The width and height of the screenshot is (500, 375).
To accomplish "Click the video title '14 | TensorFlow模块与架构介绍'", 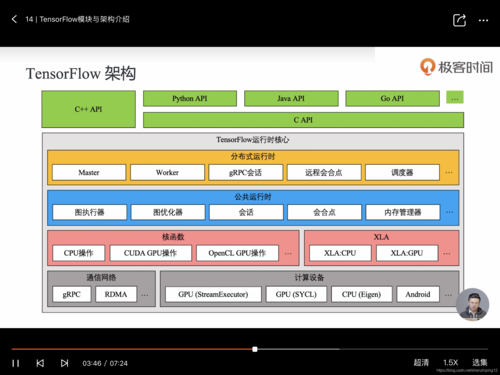I will pos(77,19).
